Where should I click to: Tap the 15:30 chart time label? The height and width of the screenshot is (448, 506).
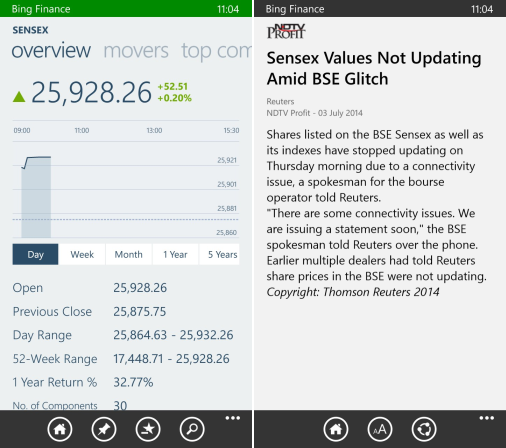[231, 130]
